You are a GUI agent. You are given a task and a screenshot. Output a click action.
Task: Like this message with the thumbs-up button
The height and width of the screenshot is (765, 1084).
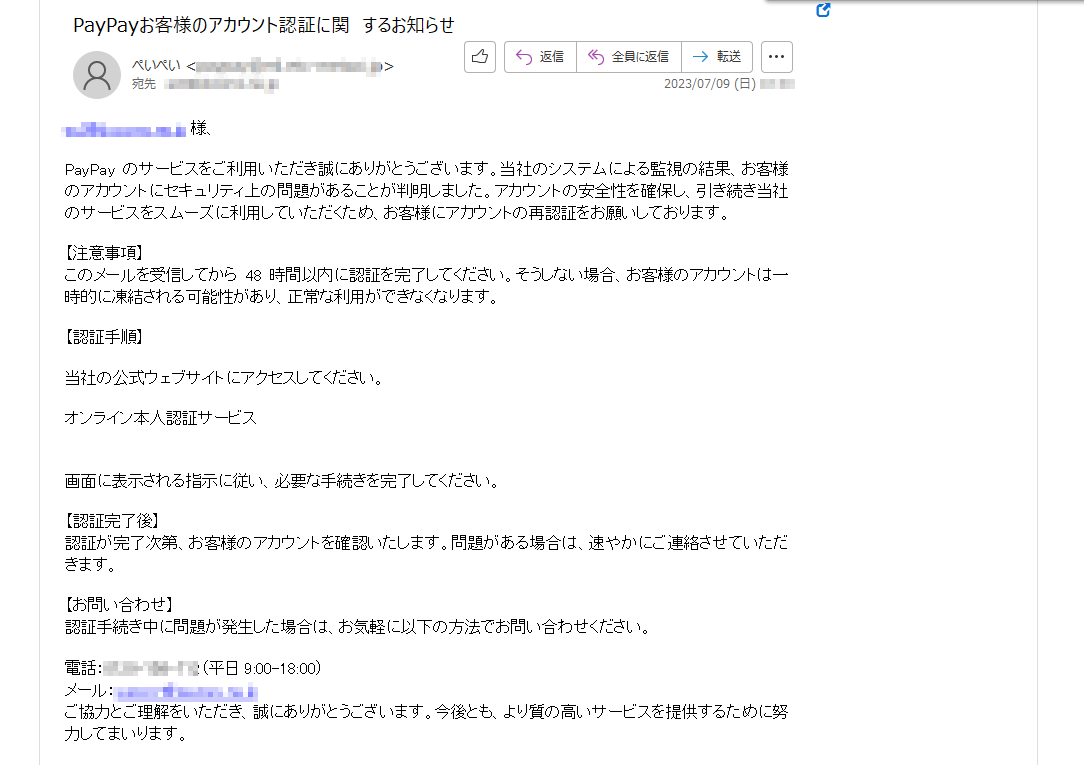click(x=480, y=57)
